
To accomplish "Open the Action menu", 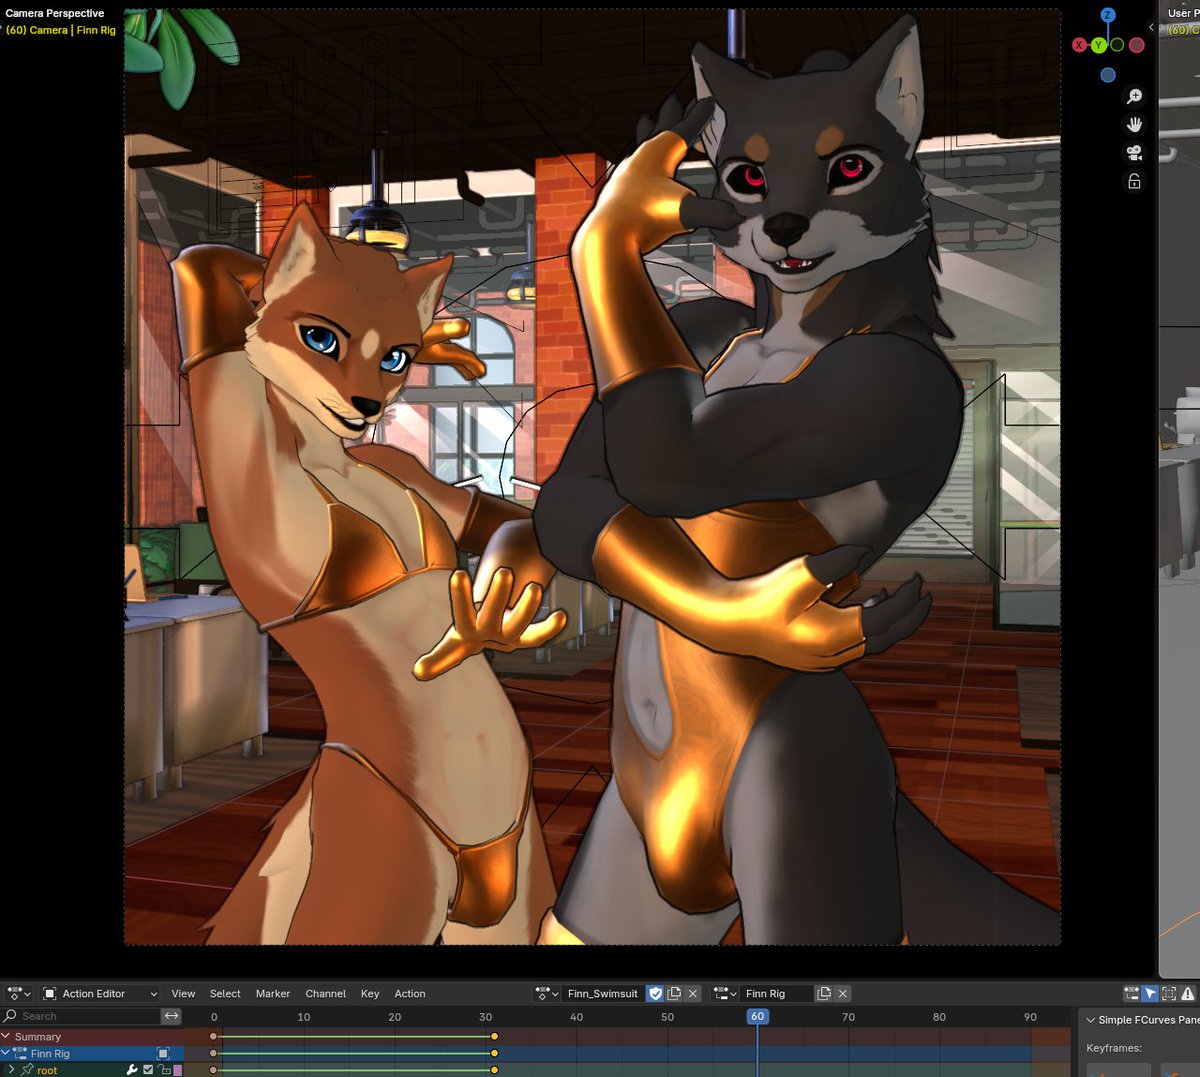I will [x=410, y=993].
